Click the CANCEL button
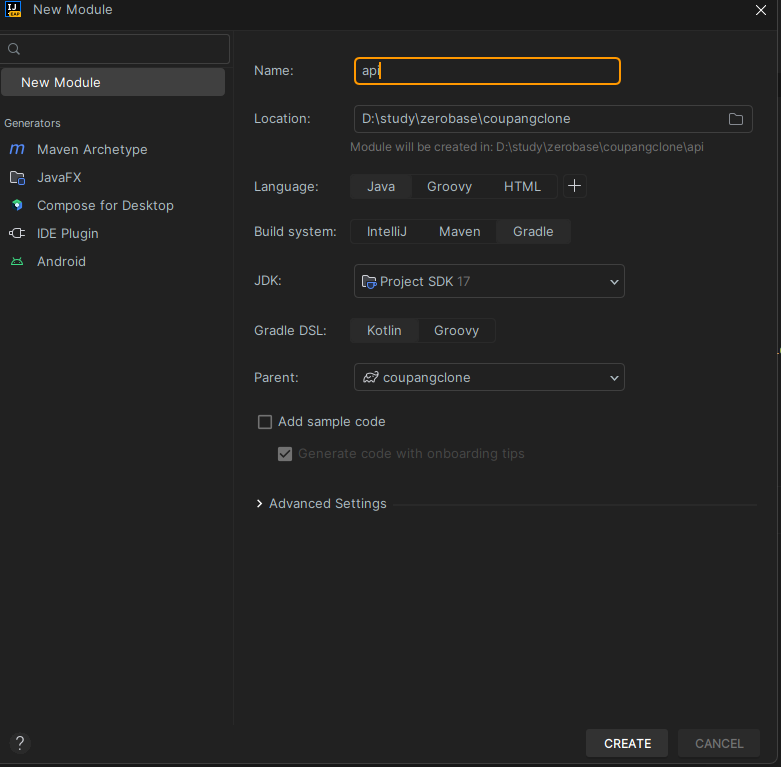 719,743
